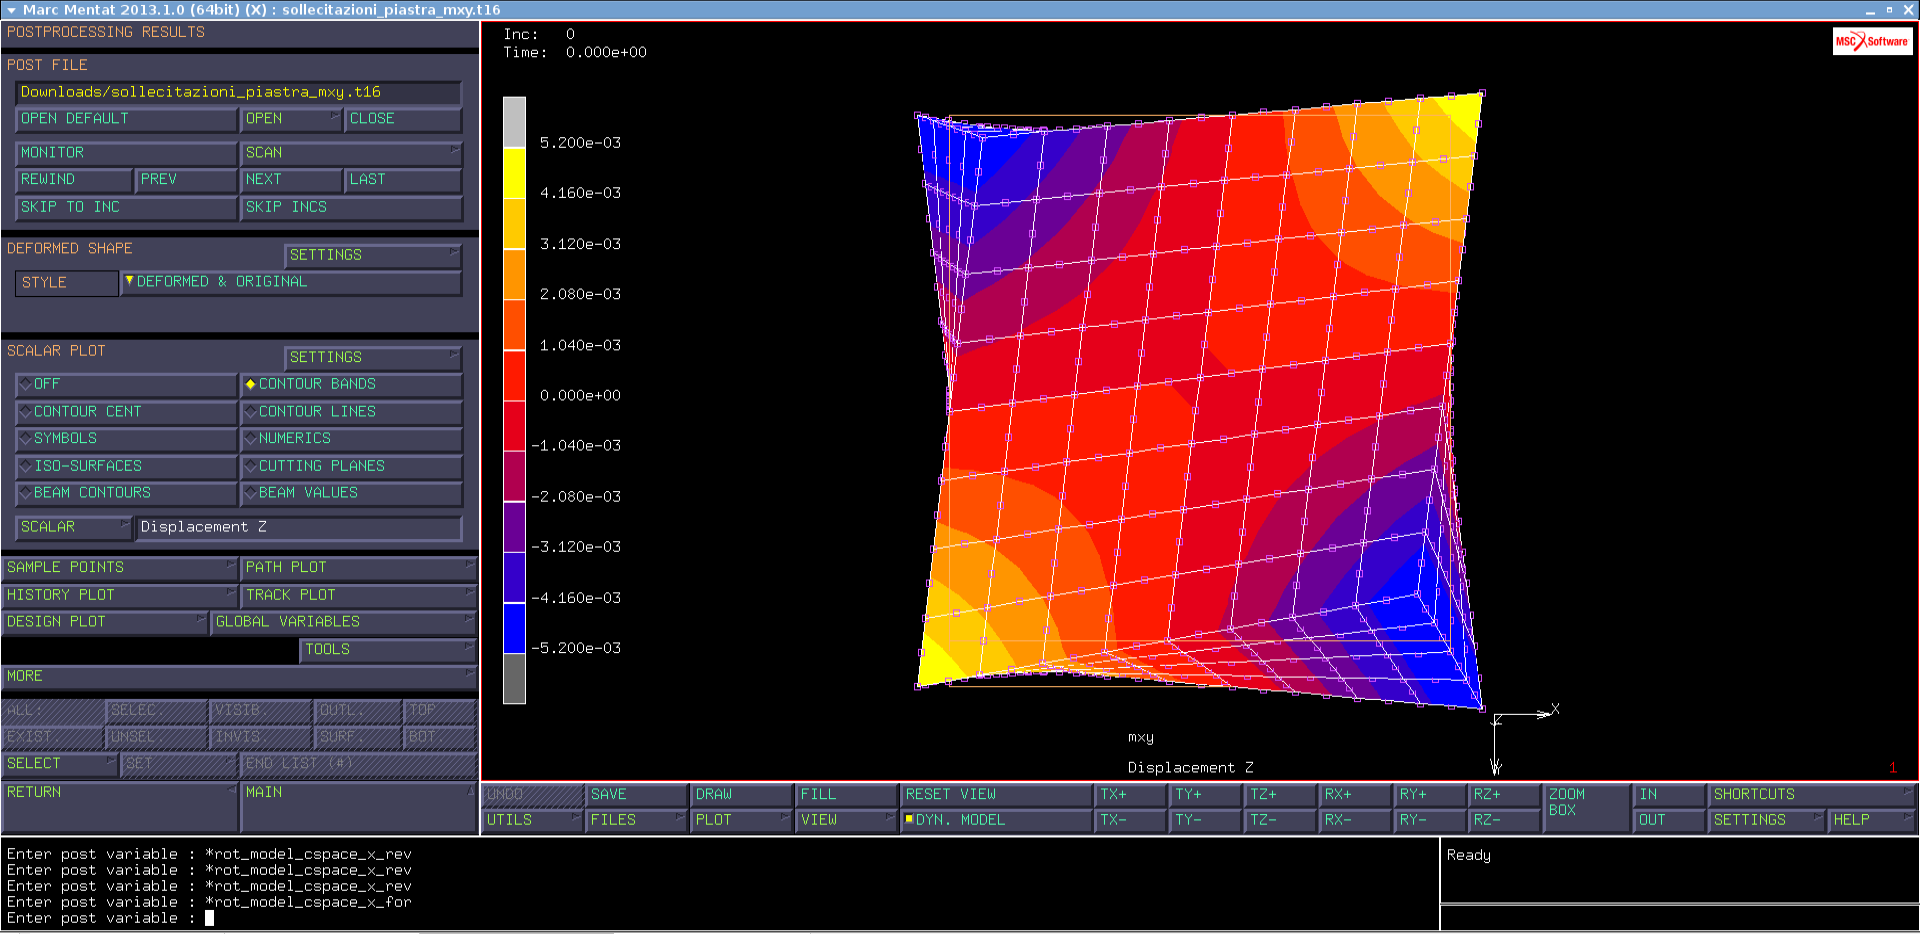Open the HISTORY PLOT menu

point(118,595)
